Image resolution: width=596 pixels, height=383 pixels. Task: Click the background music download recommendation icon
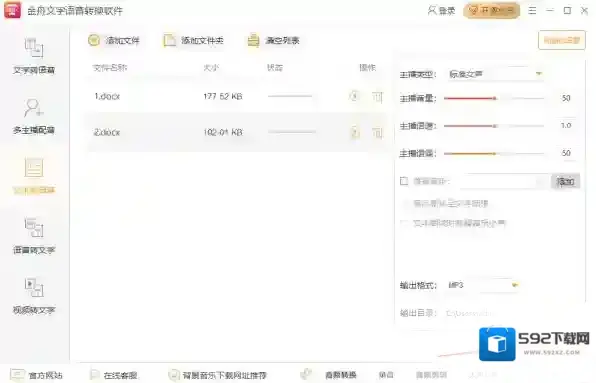[174, 375]
